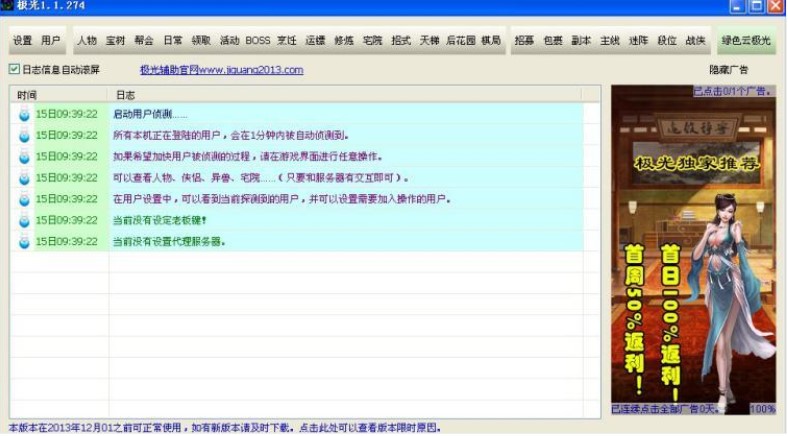Viewport: 788px width, 436px height.
Task: Toggle the 日志信息自动滚屏 checkbox
Action: 14,70
